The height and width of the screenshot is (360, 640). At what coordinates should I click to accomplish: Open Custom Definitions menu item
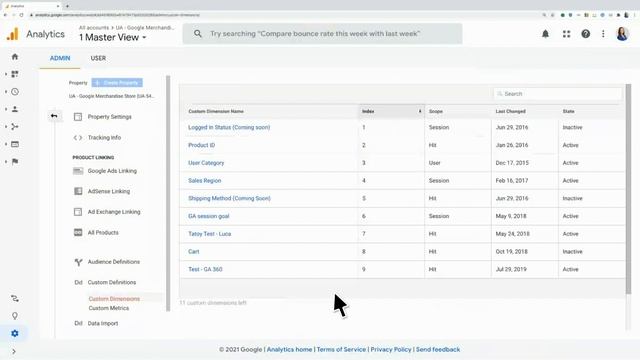tap(112, 282)
